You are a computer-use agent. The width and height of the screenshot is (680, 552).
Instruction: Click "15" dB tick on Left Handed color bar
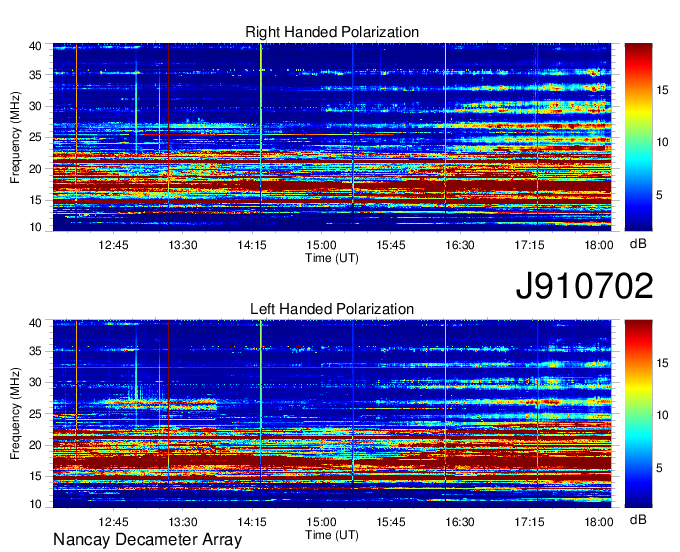(662, 363)
